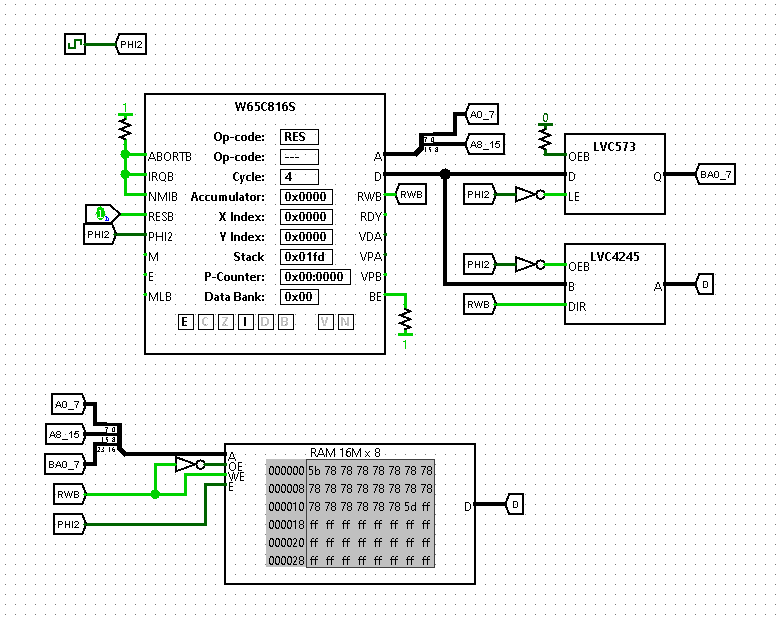Click the P-Counter value 0x00:0000

[x=315, y=277]
